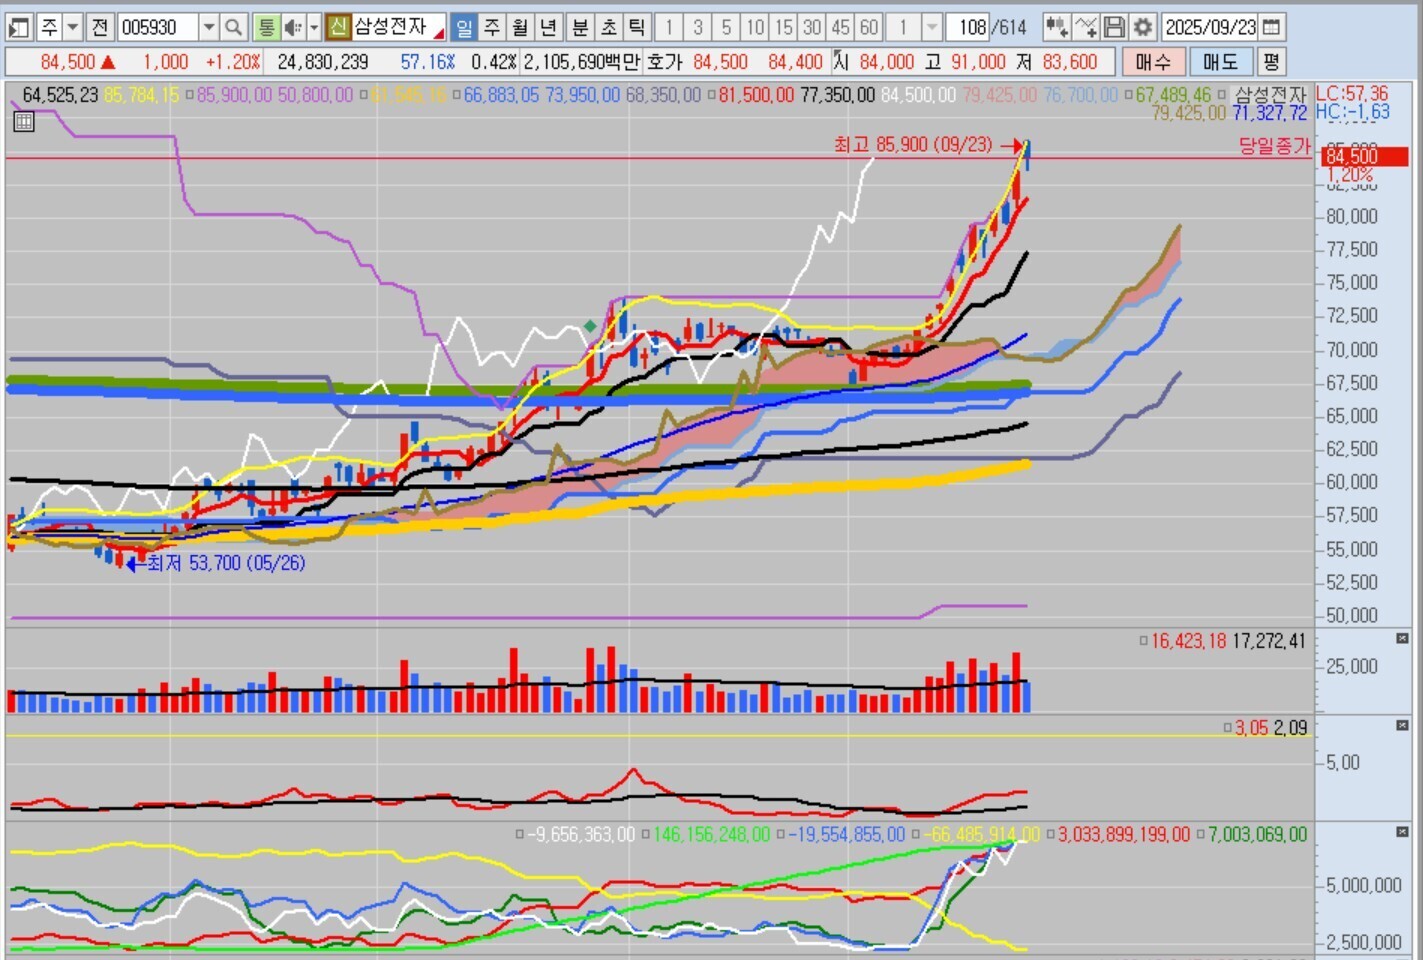Click the data table icon on price chart

[x=24, y=122]
